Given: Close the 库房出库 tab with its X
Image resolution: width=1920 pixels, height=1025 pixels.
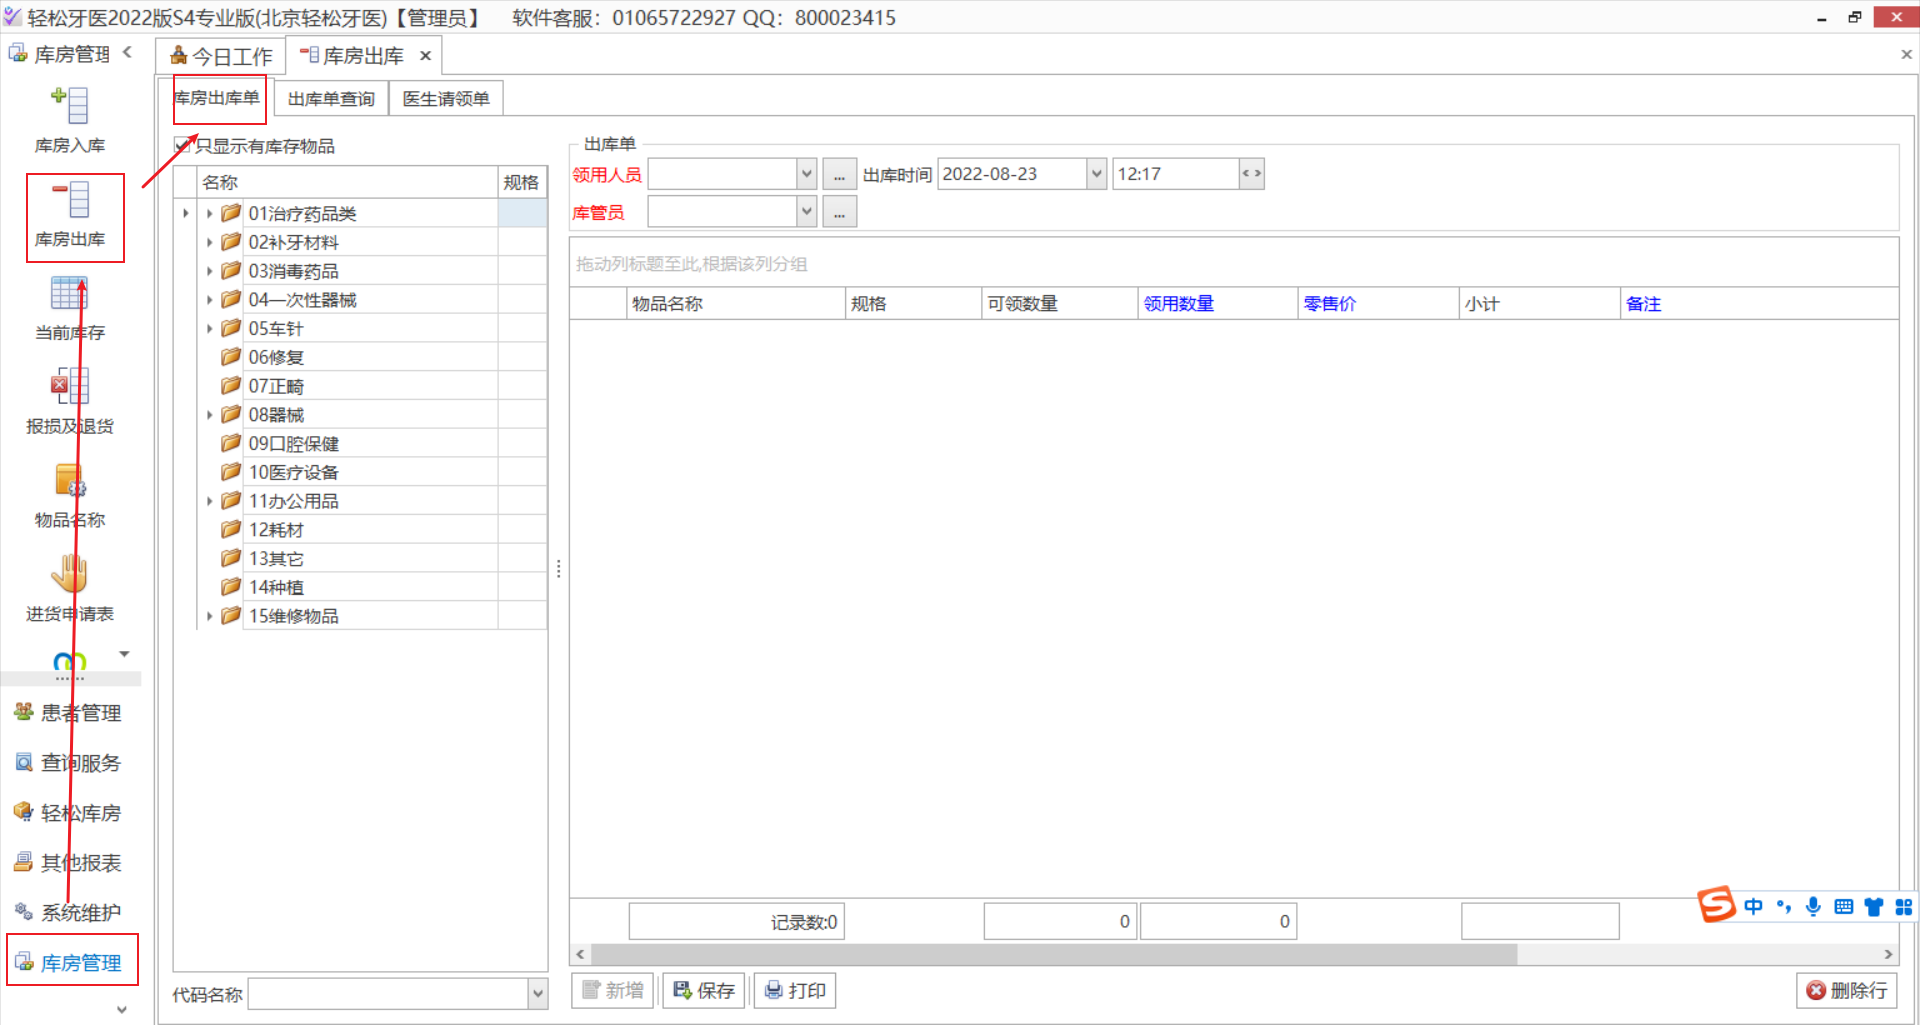Looking at the screenshot, I should click(x=425, y=56).
